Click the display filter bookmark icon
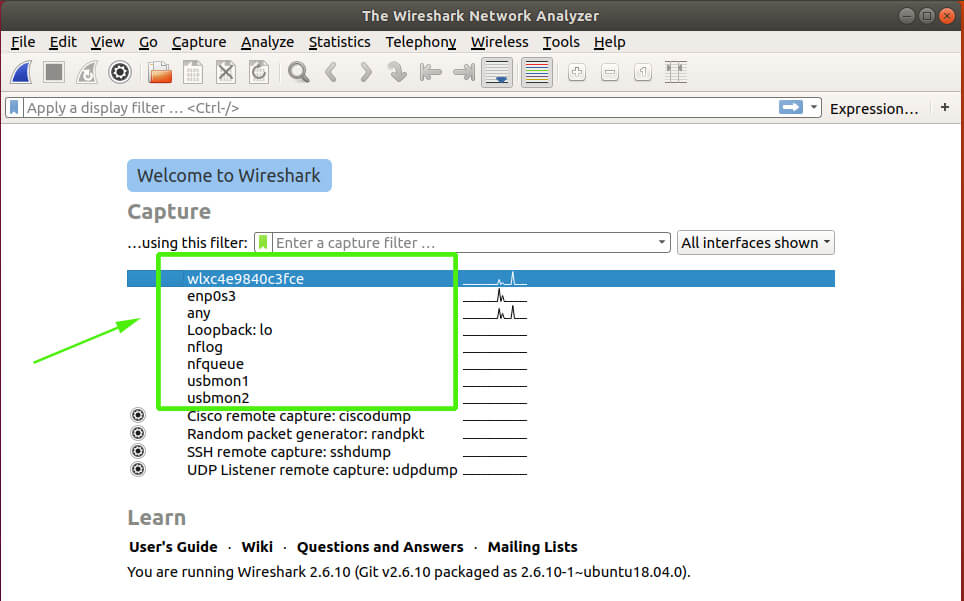The height and width of the screenshot is (601, 964). (14, 108)
